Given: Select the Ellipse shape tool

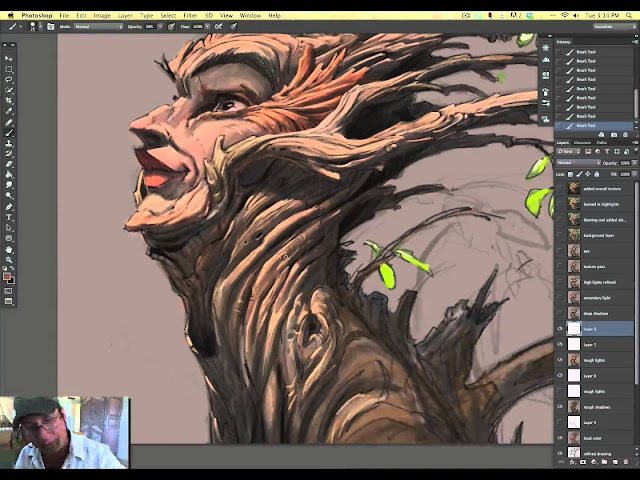Looking at the screenshot, I should [9, 238].
